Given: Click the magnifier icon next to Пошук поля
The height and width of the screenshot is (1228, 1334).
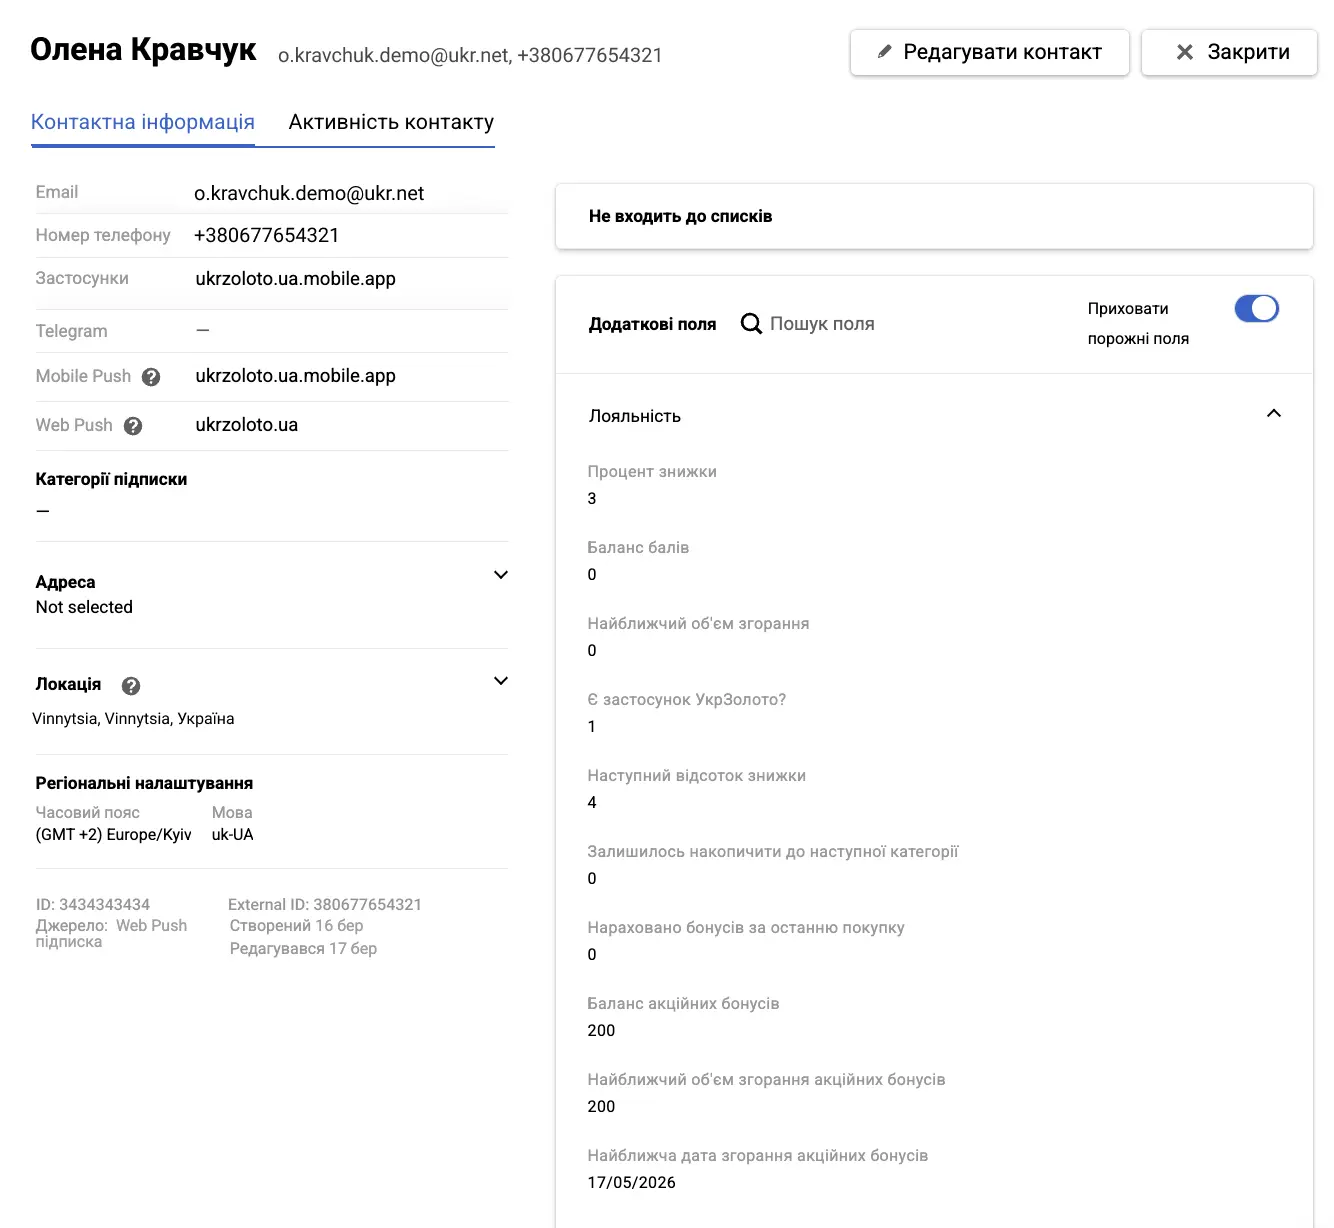Looking at the screenshot, I should pos(751,324).
